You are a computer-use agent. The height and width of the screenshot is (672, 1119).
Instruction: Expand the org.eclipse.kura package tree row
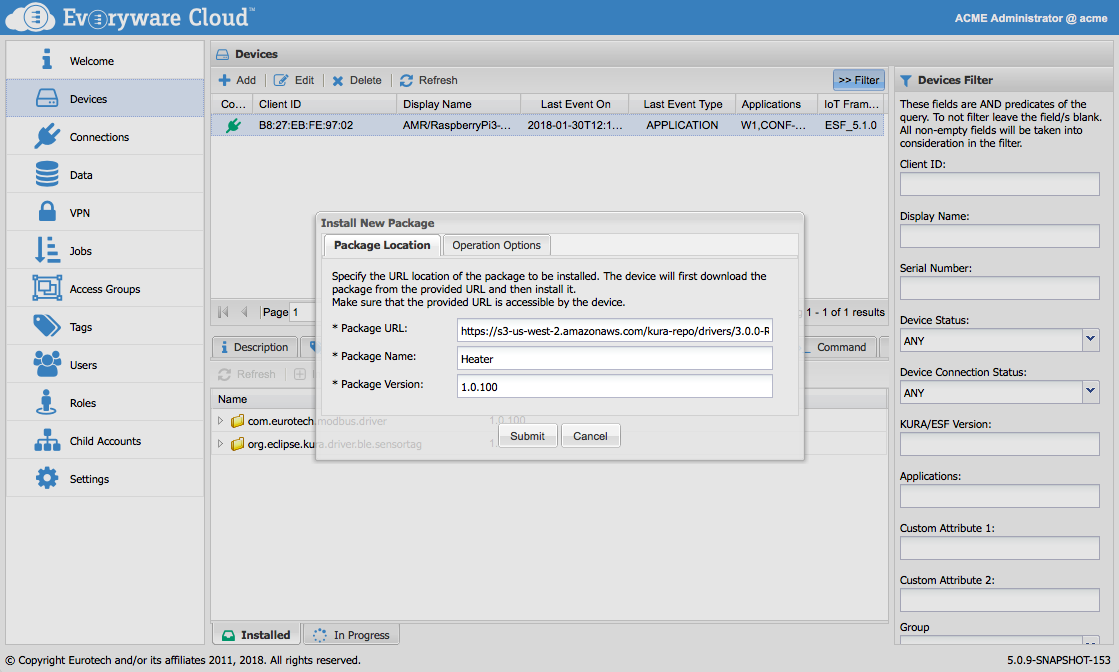pyautogui.click(x=221, y=444)
